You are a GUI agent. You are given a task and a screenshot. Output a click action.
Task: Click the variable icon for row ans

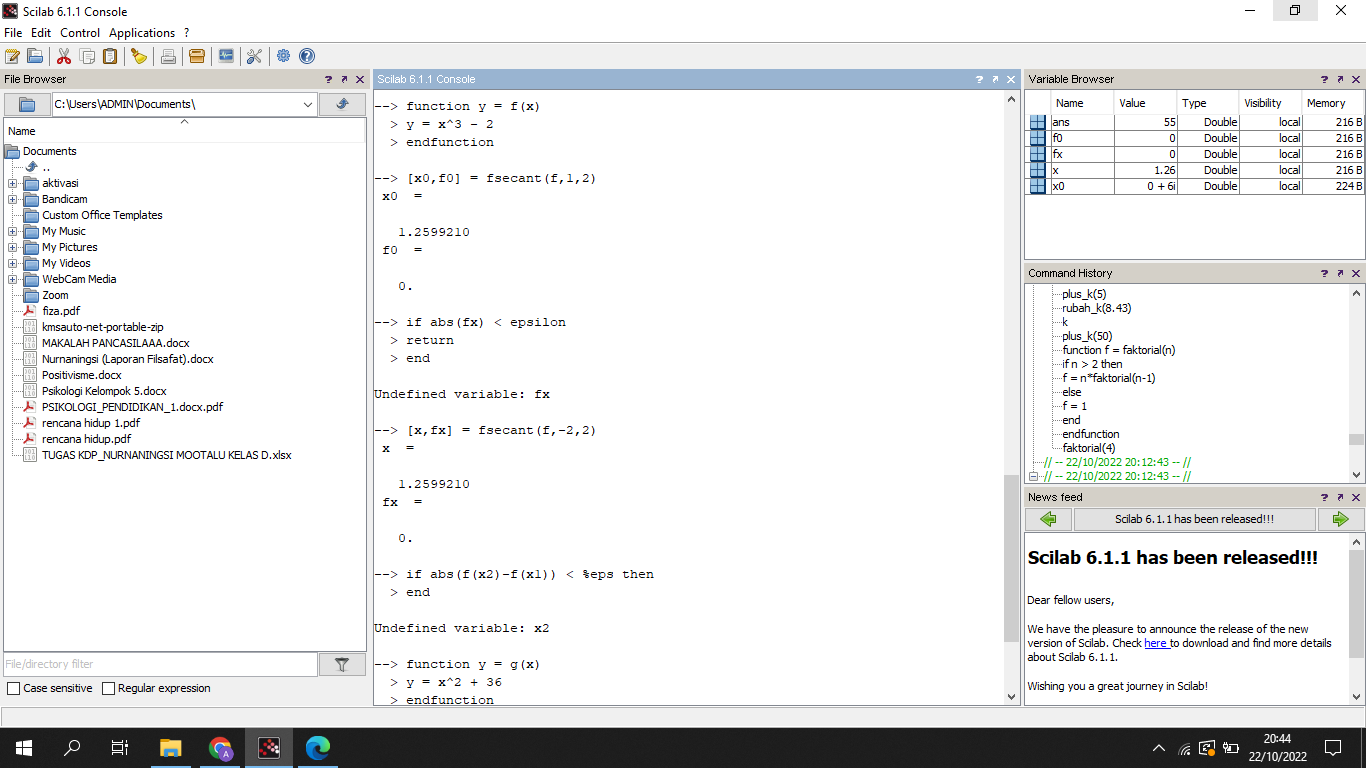(x=1037, y=122)
